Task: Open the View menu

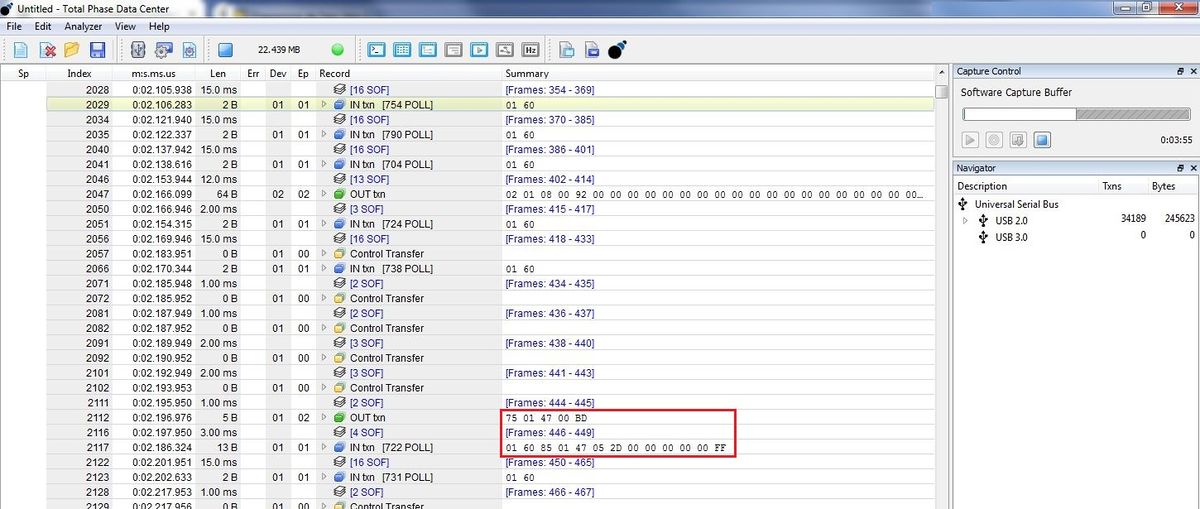Action: click(x=125, y=26)
